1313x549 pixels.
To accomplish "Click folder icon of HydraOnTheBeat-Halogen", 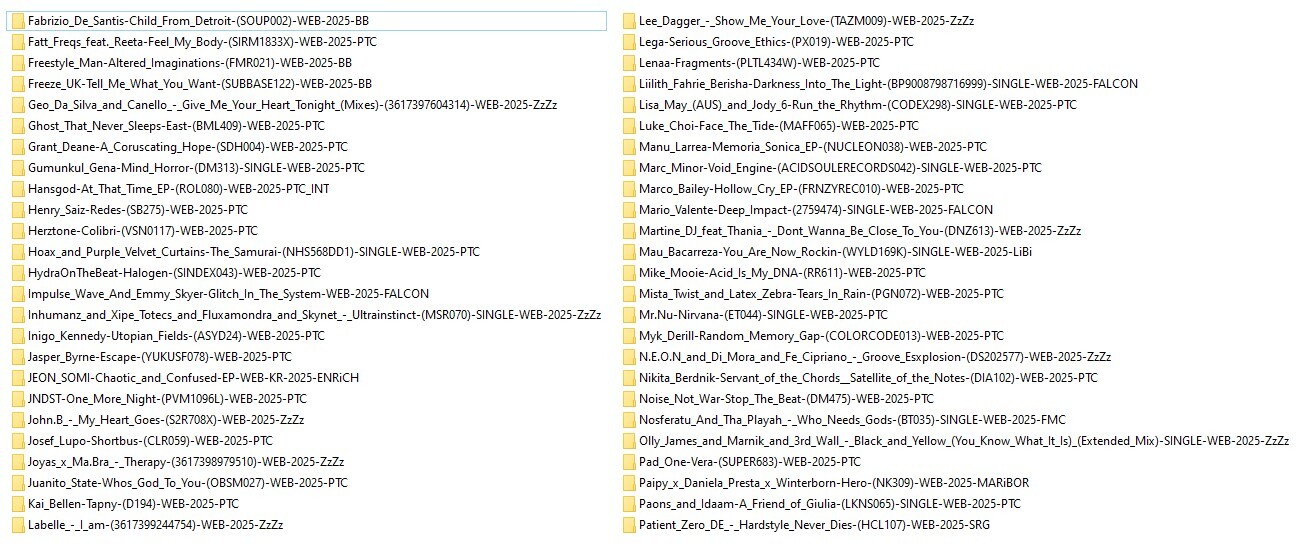I will pos(17,273).
